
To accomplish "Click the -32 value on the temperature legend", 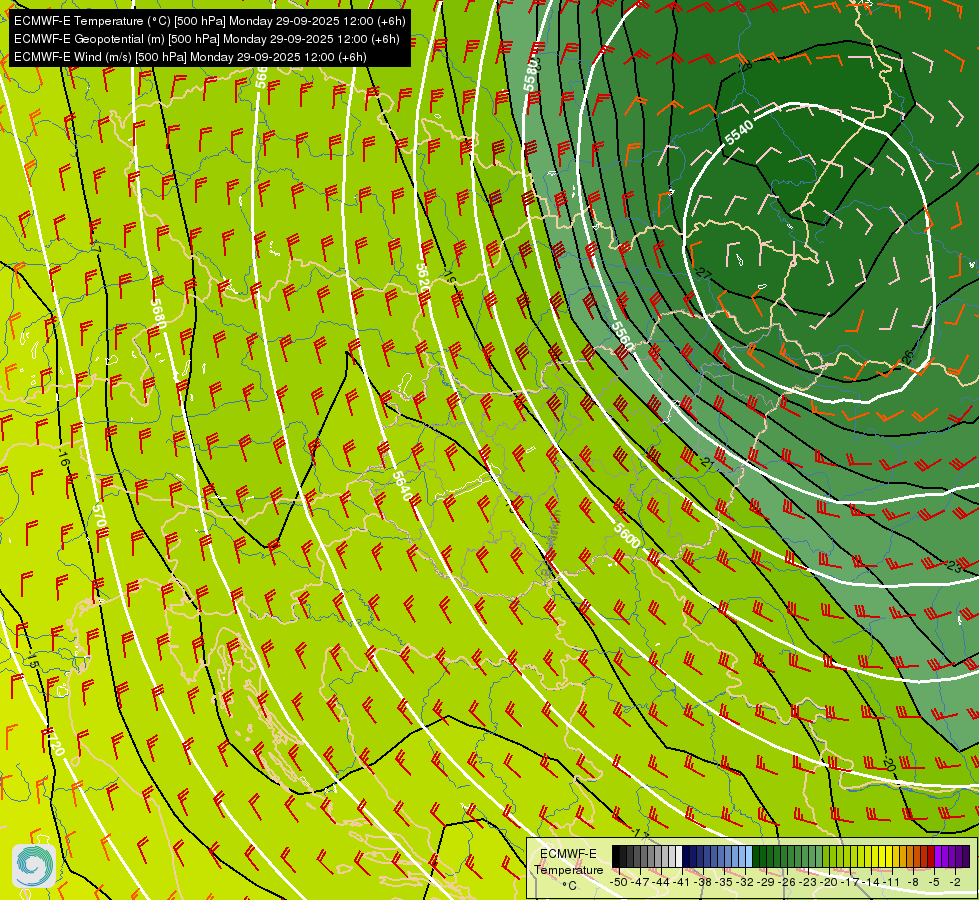I will 745,882.
